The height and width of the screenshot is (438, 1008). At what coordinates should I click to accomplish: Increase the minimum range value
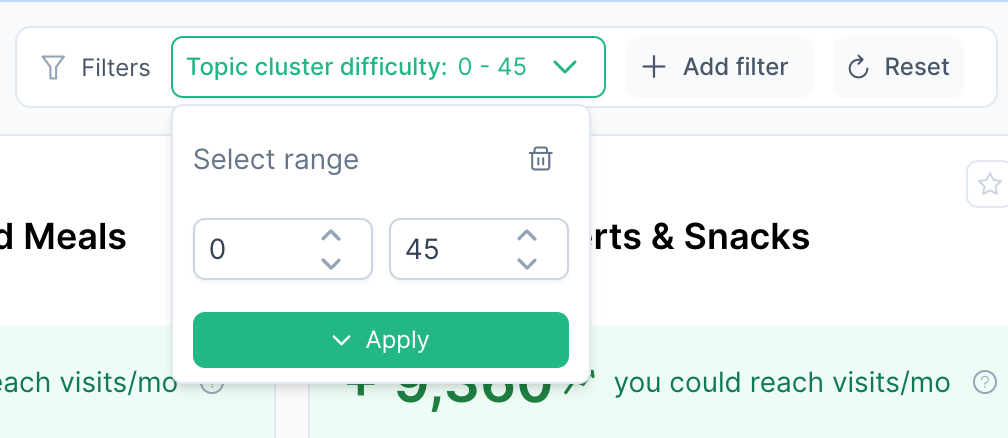[331, 236]
